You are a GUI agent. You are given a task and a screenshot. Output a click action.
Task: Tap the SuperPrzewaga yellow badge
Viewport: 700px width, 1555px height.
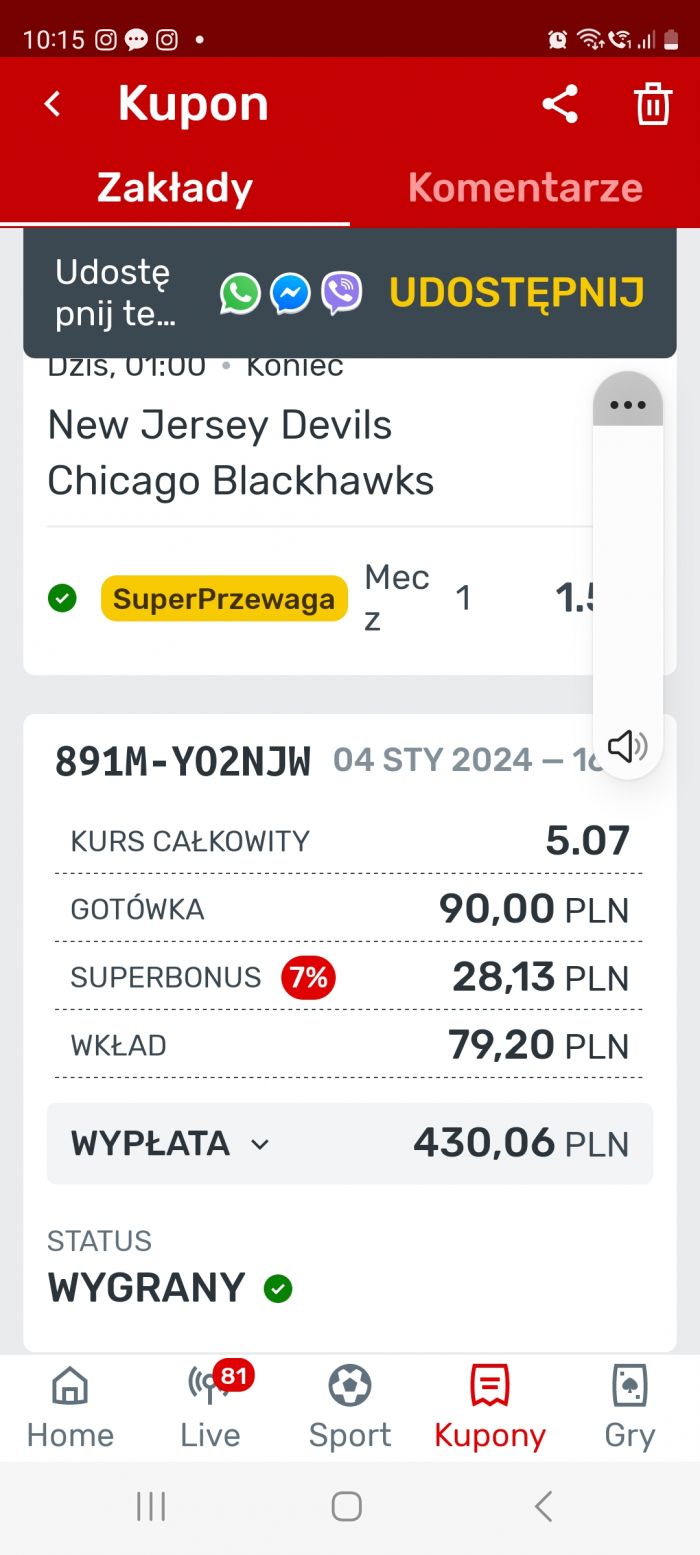click(224, 599)
